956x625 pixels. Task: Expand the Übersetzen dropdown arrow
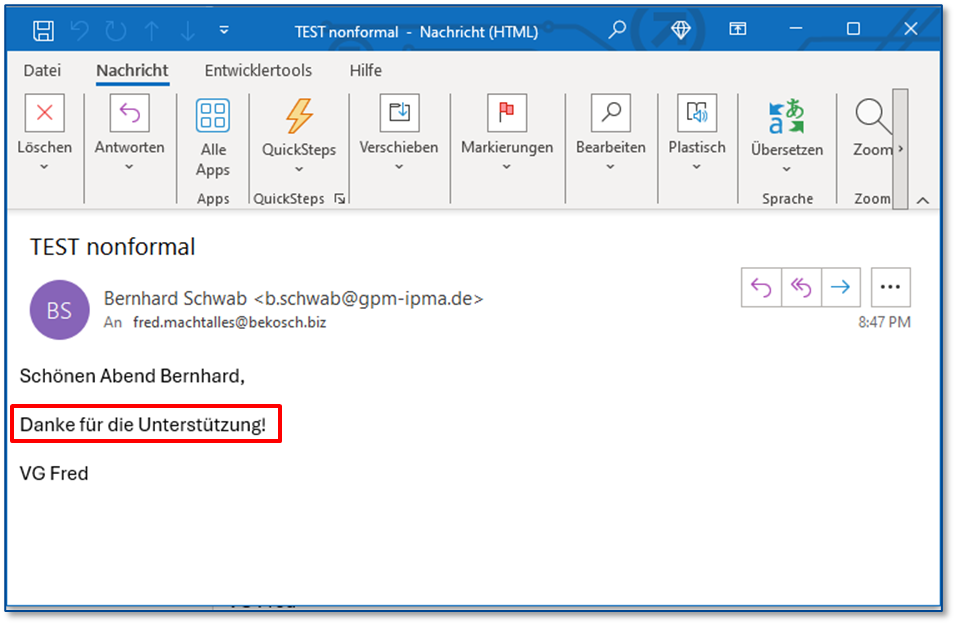(787, 170)
